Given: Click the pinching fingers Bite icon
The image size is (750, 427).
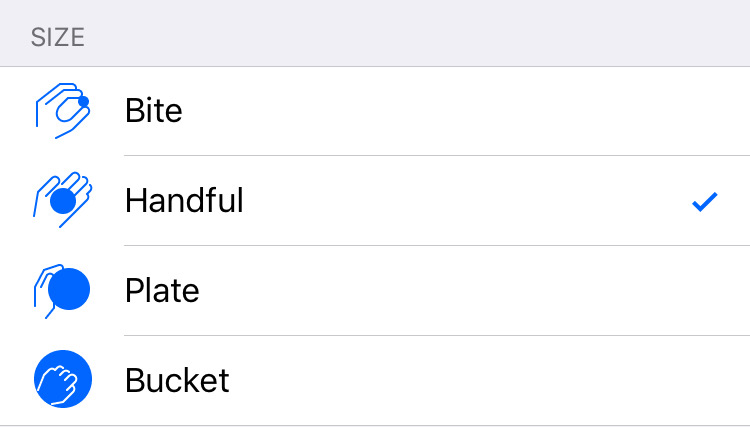Looking at the screenshot, I should (63, 111).
